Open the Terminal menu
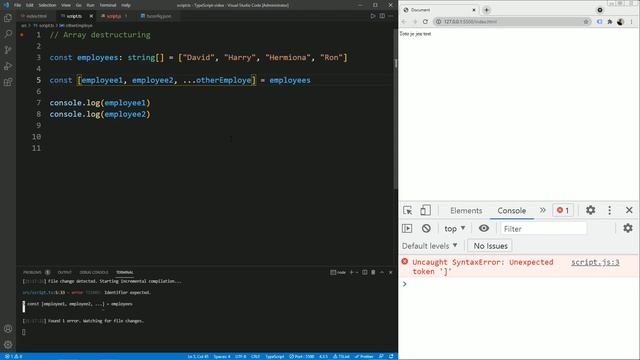This screenshot has height=360, width=640. [x=108, y=5]
